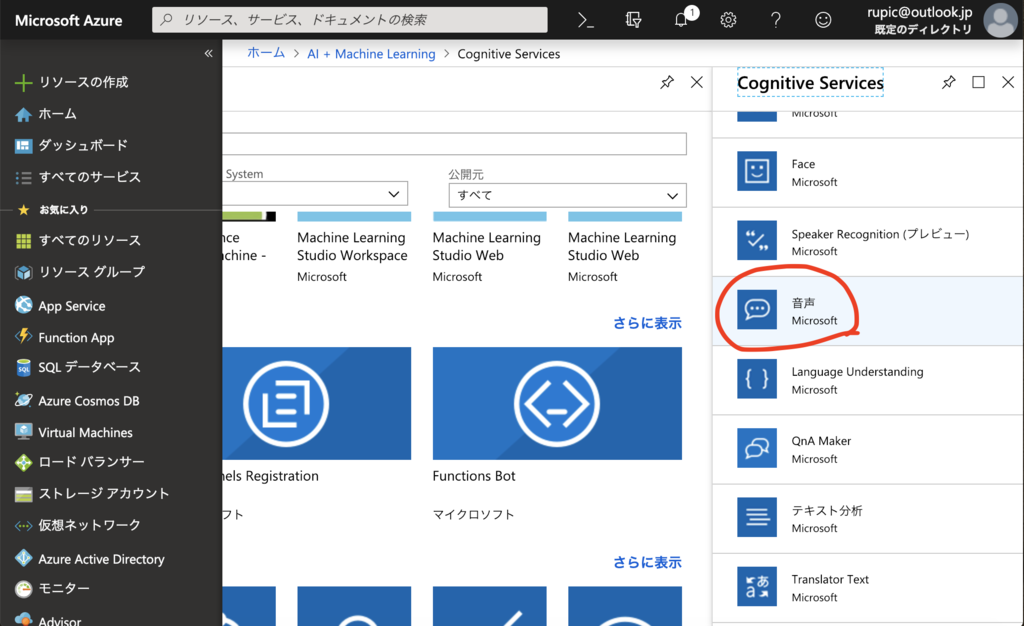Open the notifications bell
This screenshot has height=626, width=1024.
coord(682,20)
